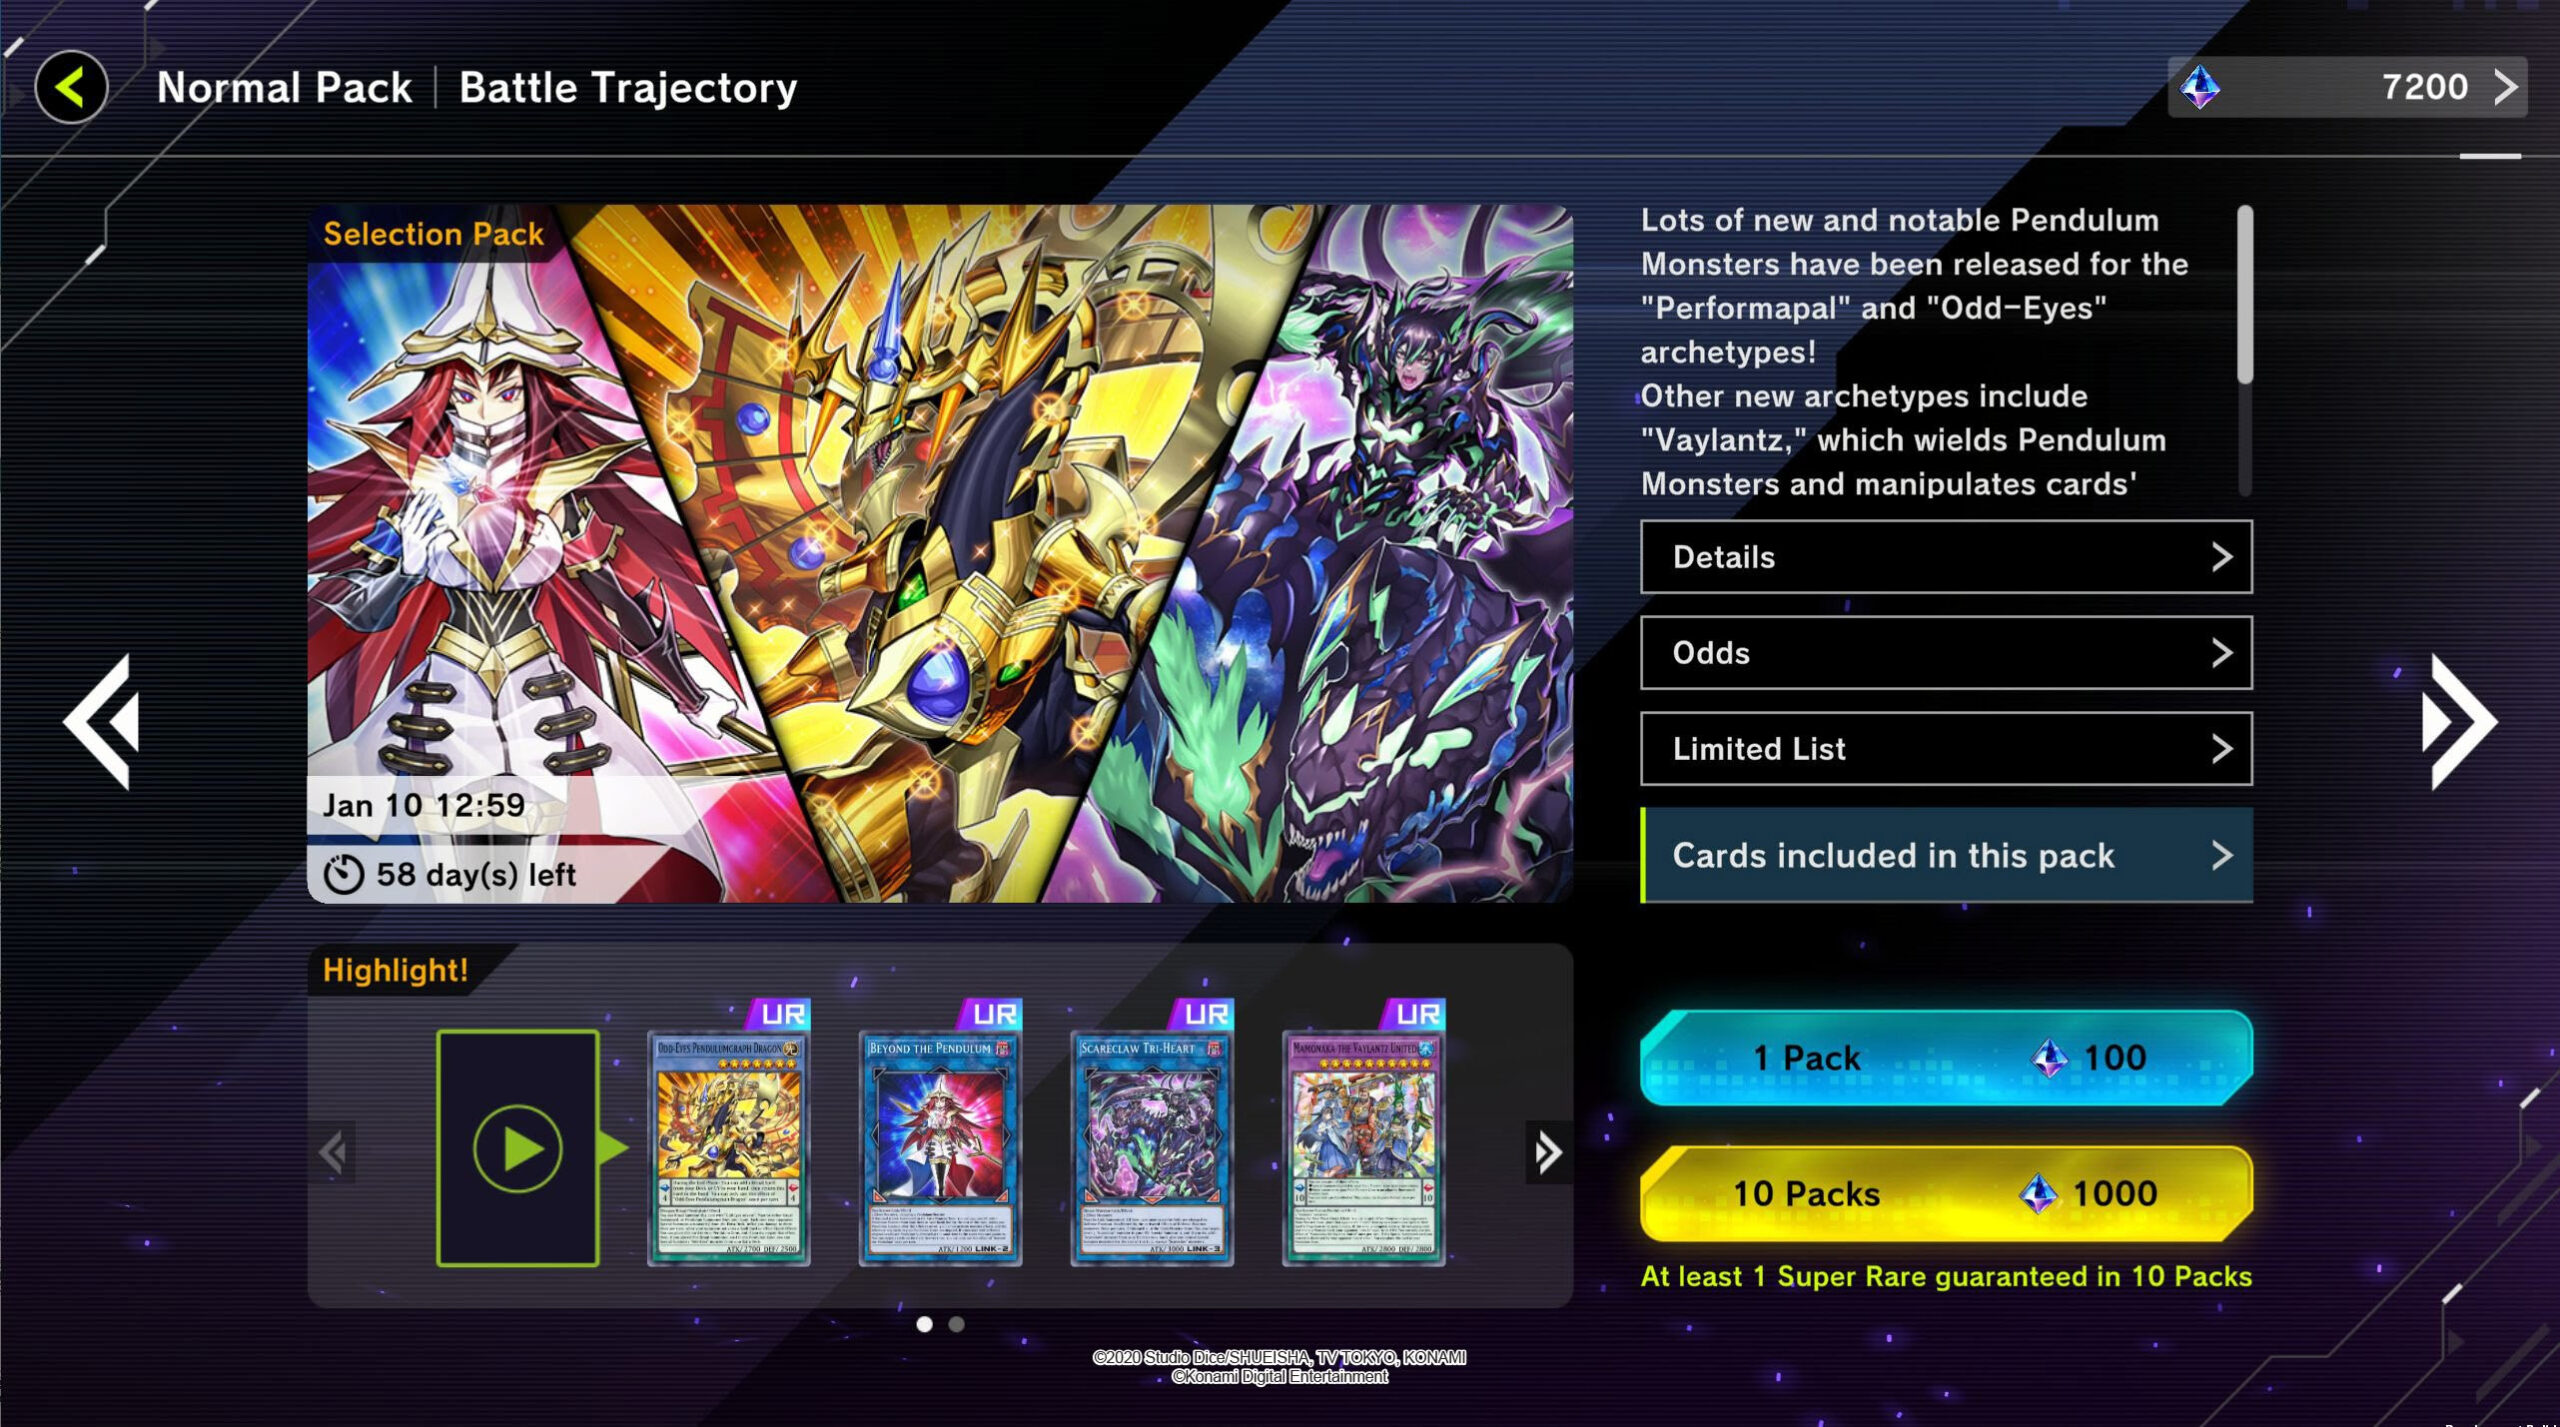The image size is (2560, 1427).
Task: Select the first highlight page dot
Action: point(924,1324)
